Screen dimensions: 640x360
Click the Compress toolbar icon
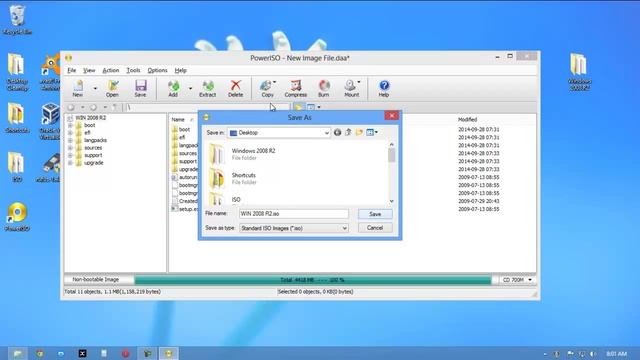296,88
